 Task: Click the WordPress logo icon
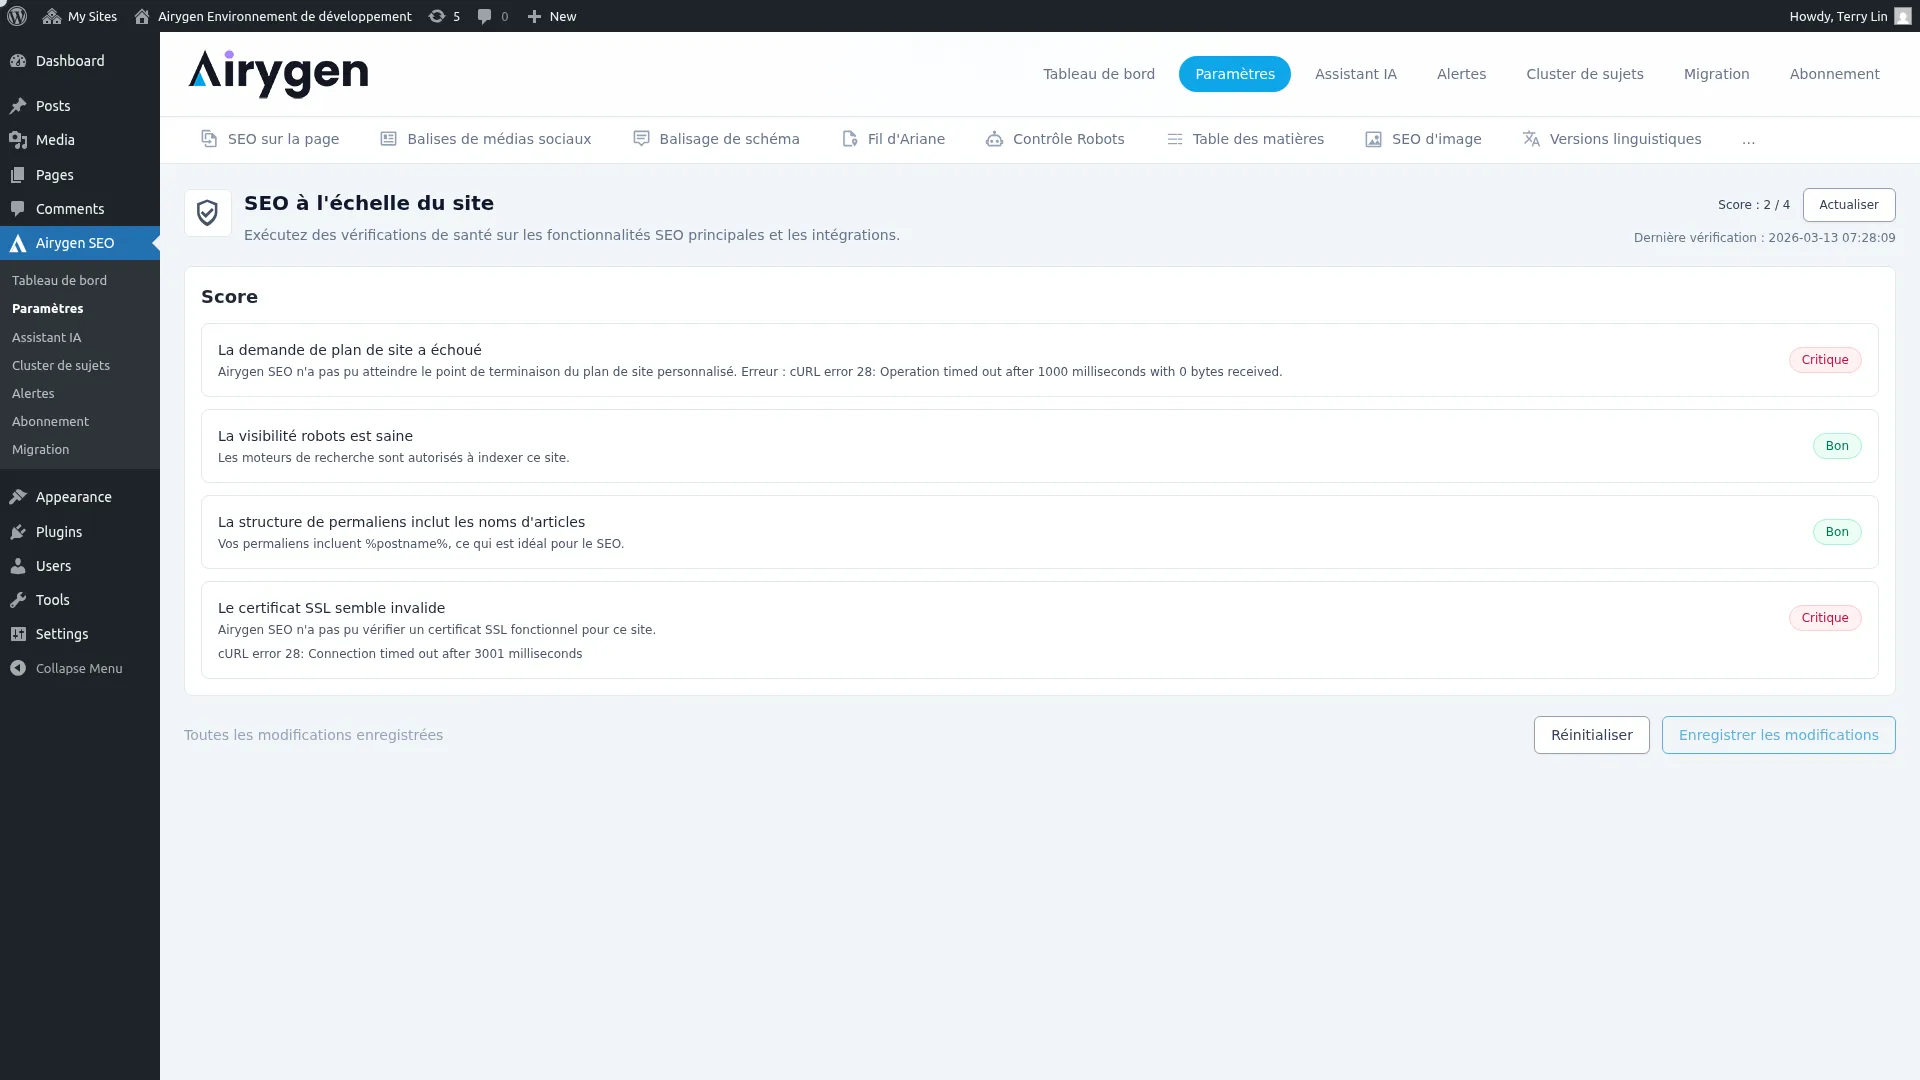(17, 16)
